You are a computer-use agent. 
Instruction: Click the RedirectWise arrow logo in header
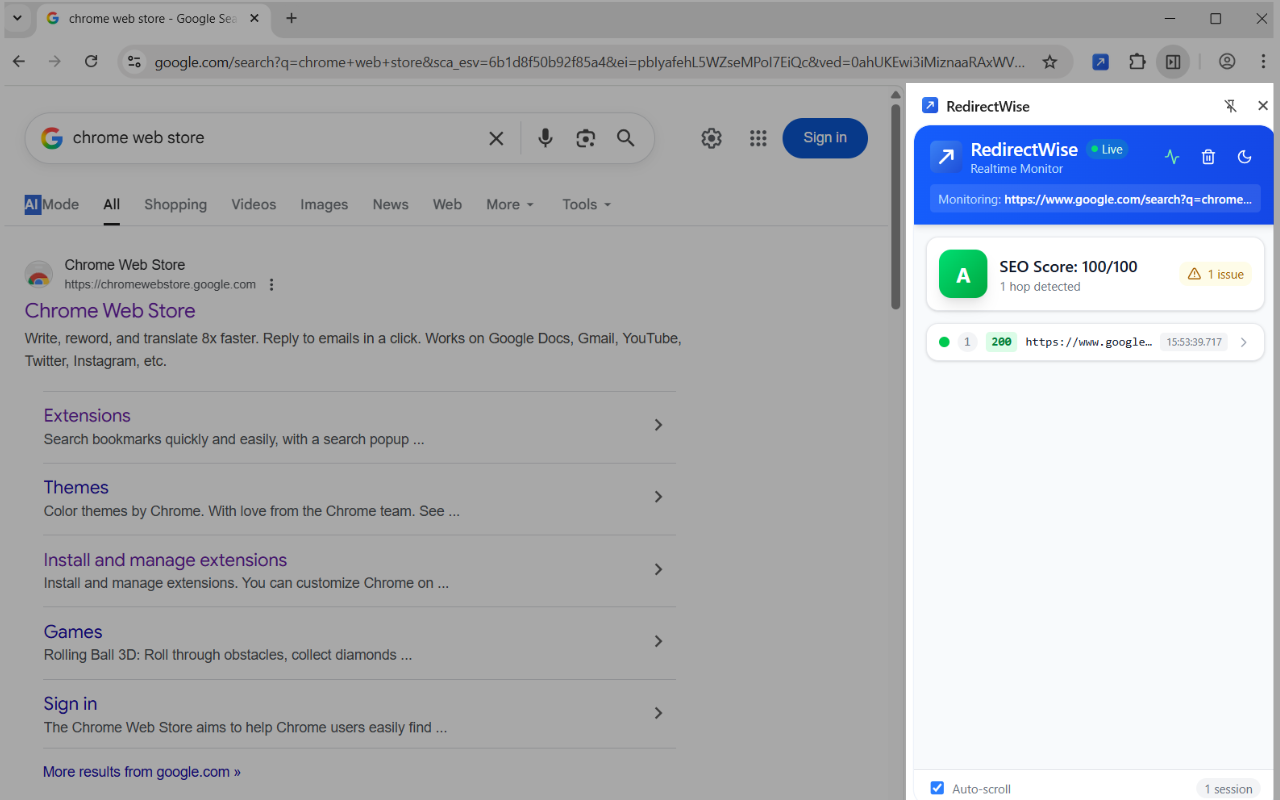[946, 157]
